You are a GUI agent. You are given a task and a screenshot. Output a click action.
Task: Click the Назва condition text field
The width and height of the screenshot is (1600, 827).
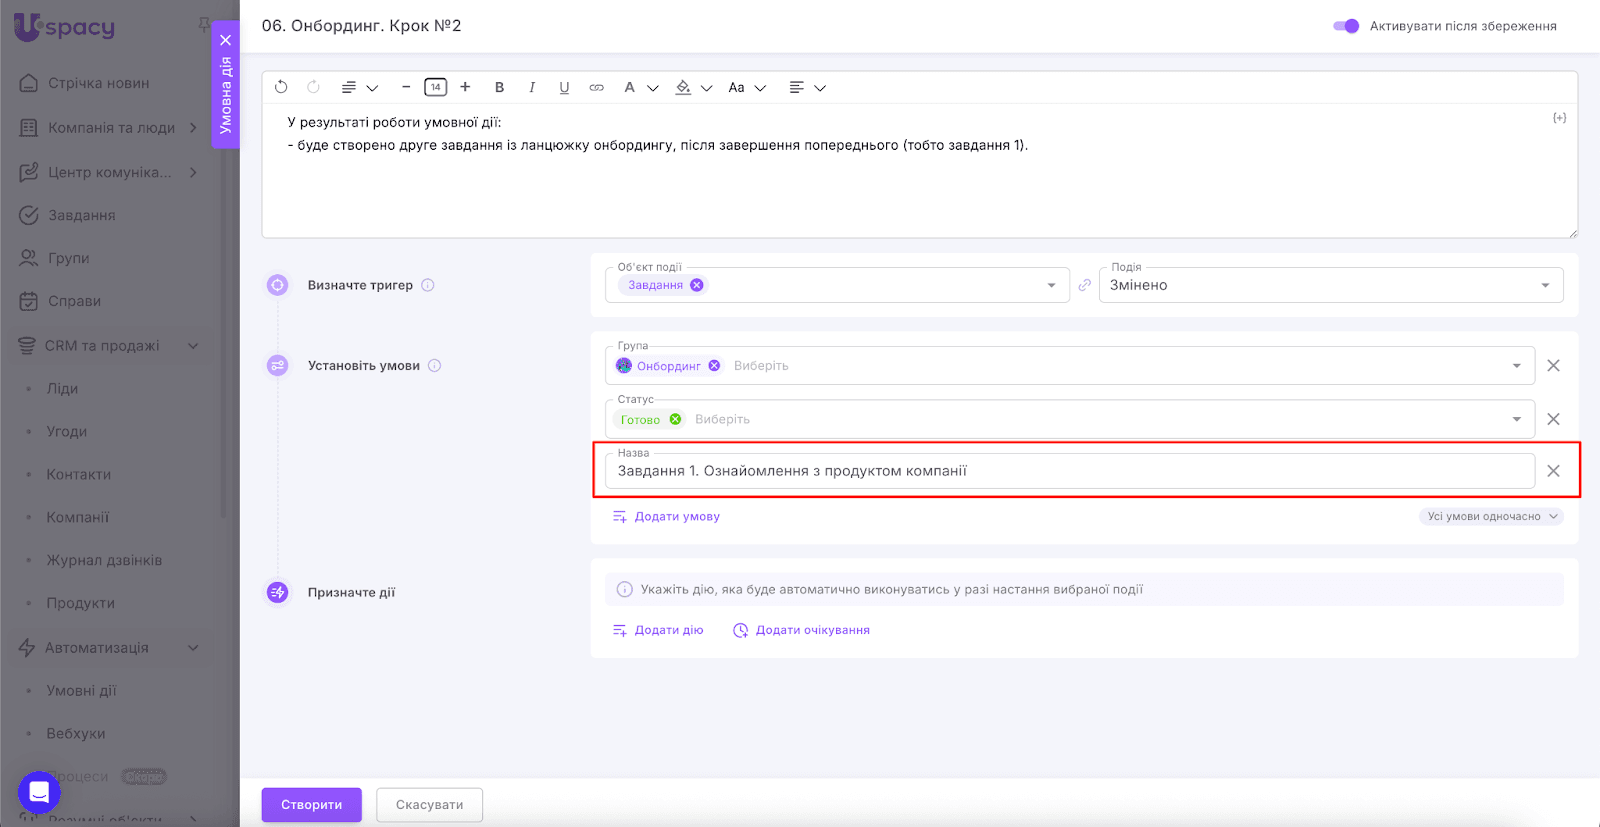click(1068, 471)
